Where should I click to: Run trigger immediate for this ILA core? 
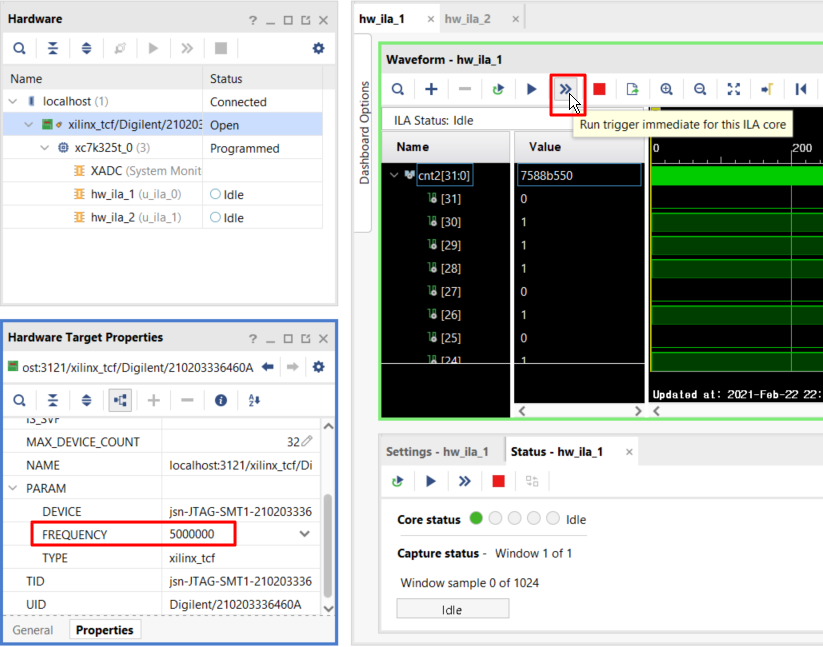point(565,89)
